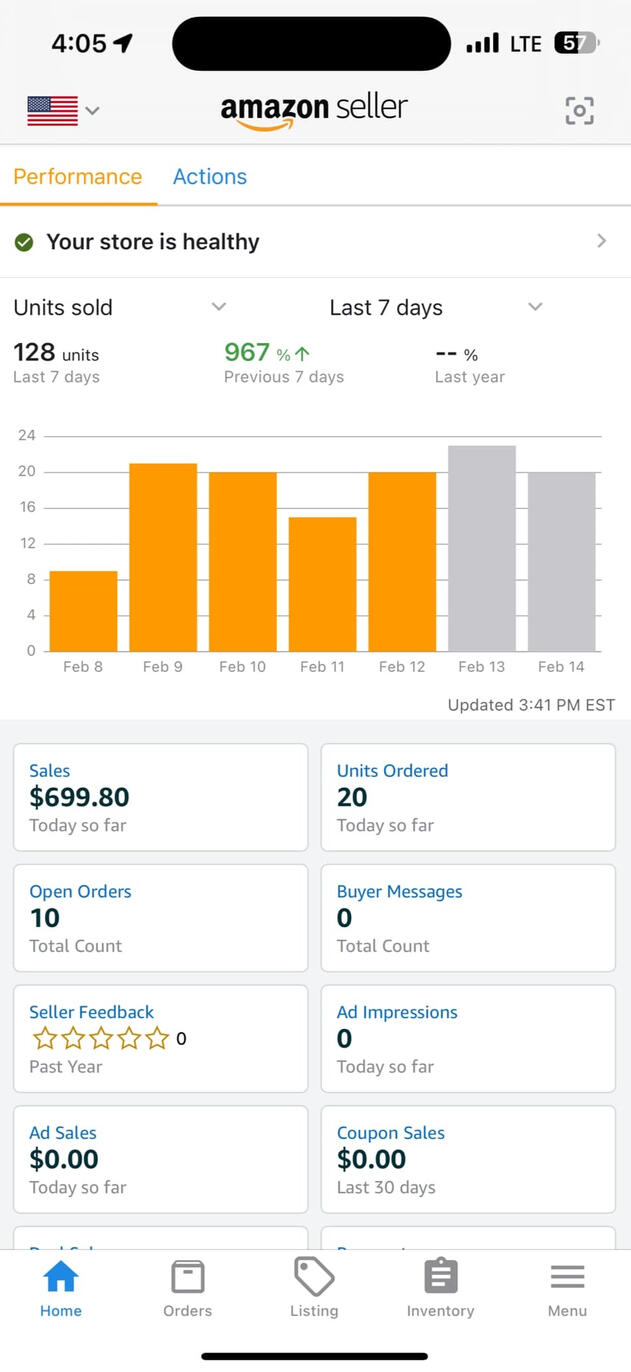Open the Inventory clipboard icon

(x=440, y=1277)
